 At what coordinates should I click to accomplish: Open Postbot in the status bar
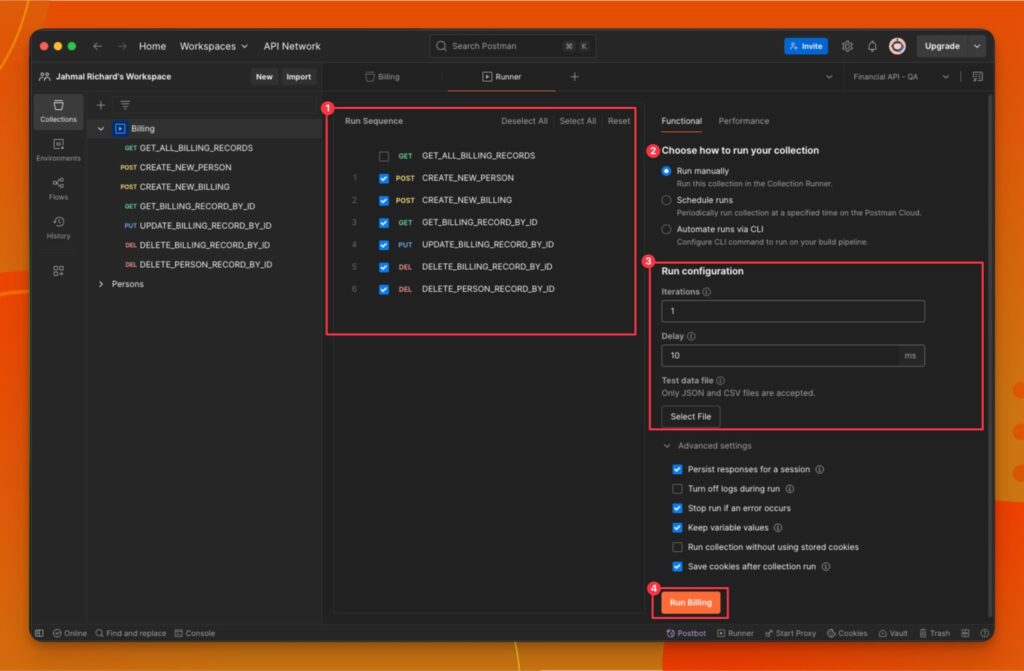click(x=686, y=634)
